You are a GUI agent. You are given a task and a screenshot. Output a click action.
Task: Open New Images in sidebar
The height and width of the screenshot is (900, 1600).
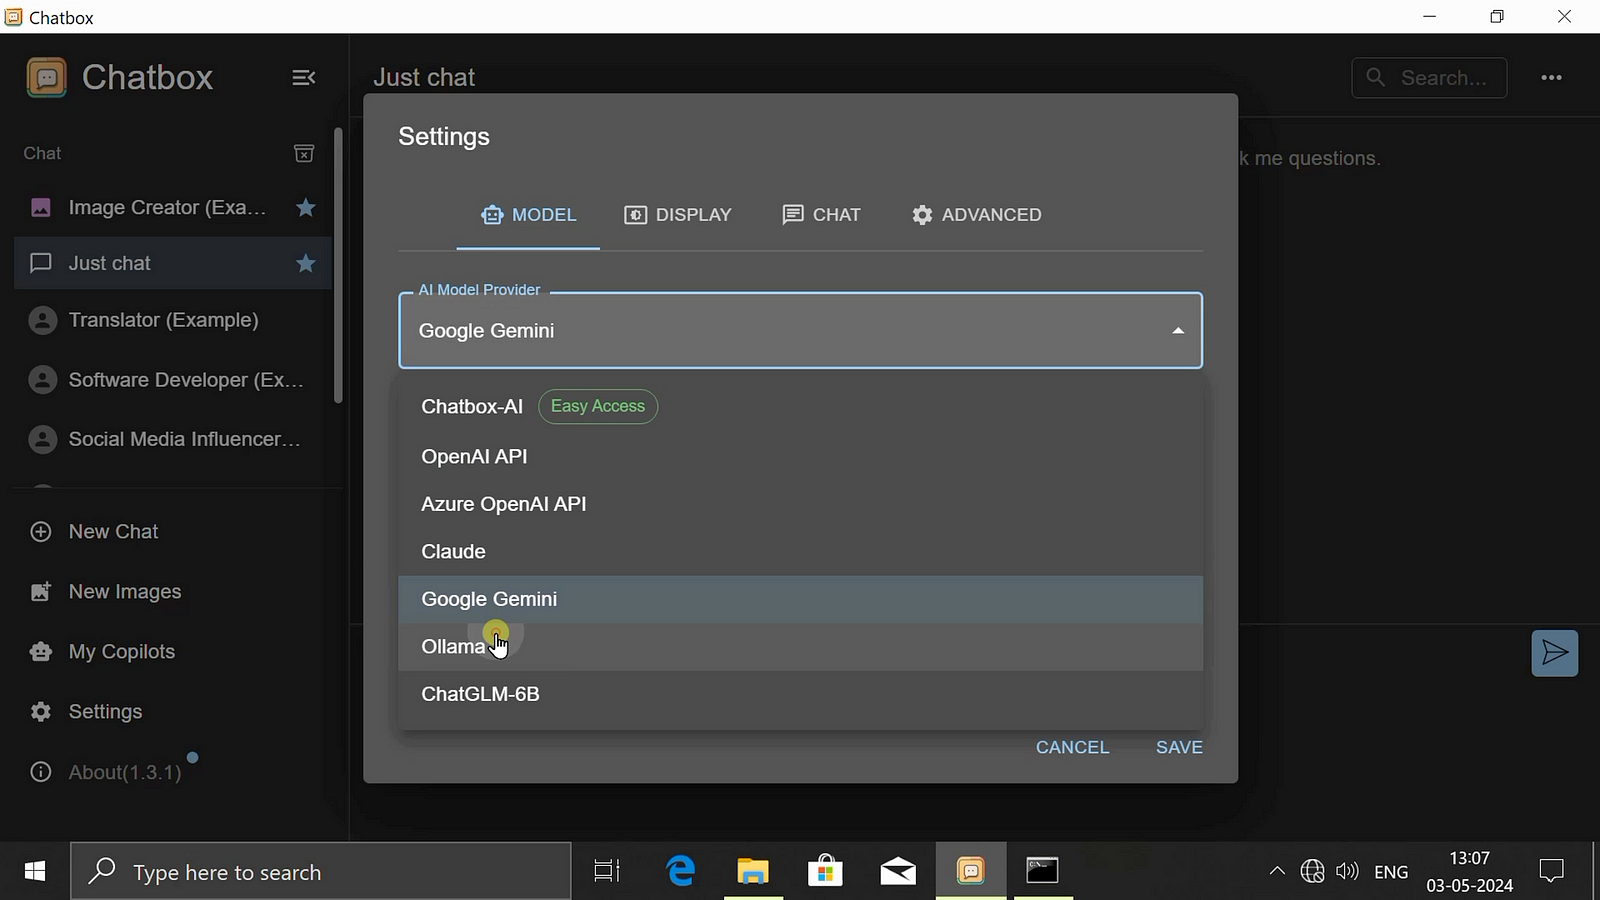(x=124, y=592)
